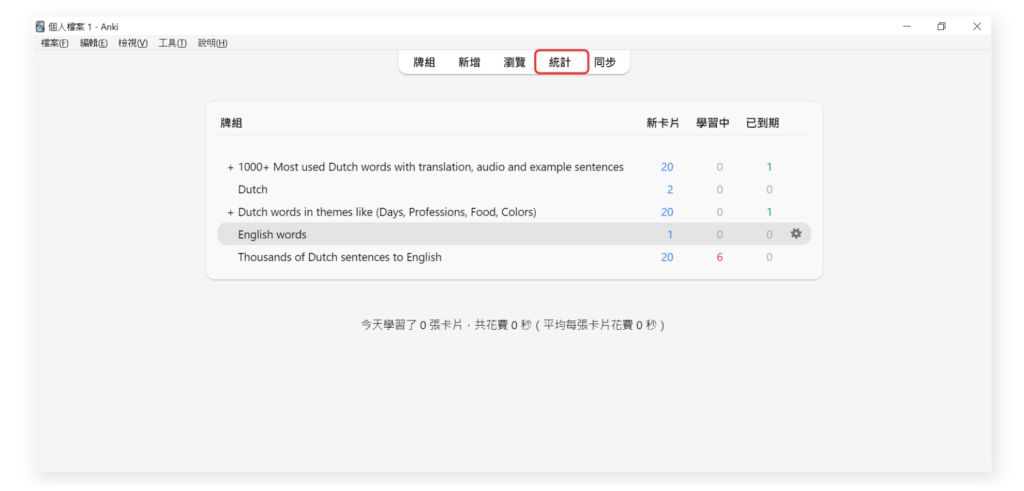The image size is (1024, 491).
Task: Open the 檔案 (File) menu
Action: coord(55,43)
